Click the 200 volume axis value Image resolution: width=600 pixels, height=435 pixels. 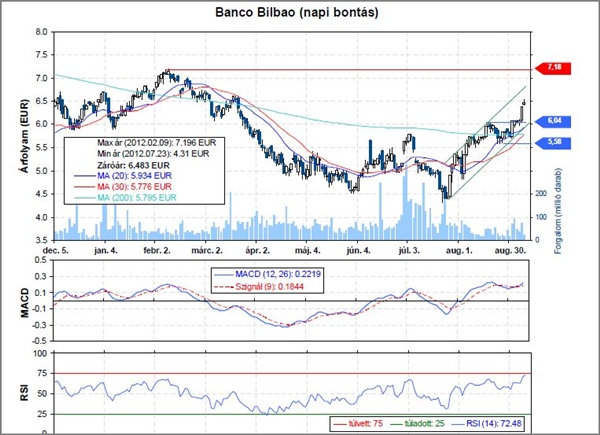pyautogui.click(x=541, y=194)
